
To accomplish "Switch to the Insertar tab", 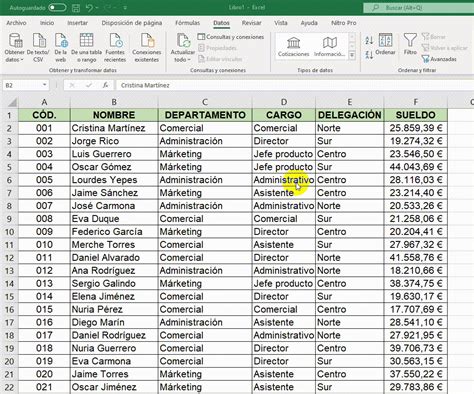I will click(x=78, y=23).
